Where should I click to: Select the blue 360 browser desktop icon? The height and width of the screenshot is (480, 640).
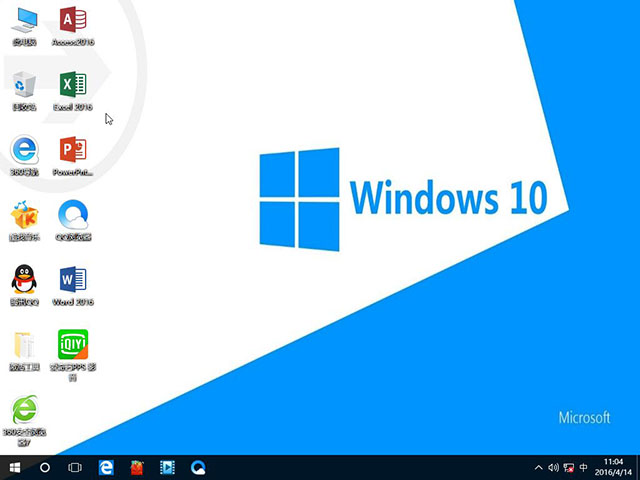(24, 150)
